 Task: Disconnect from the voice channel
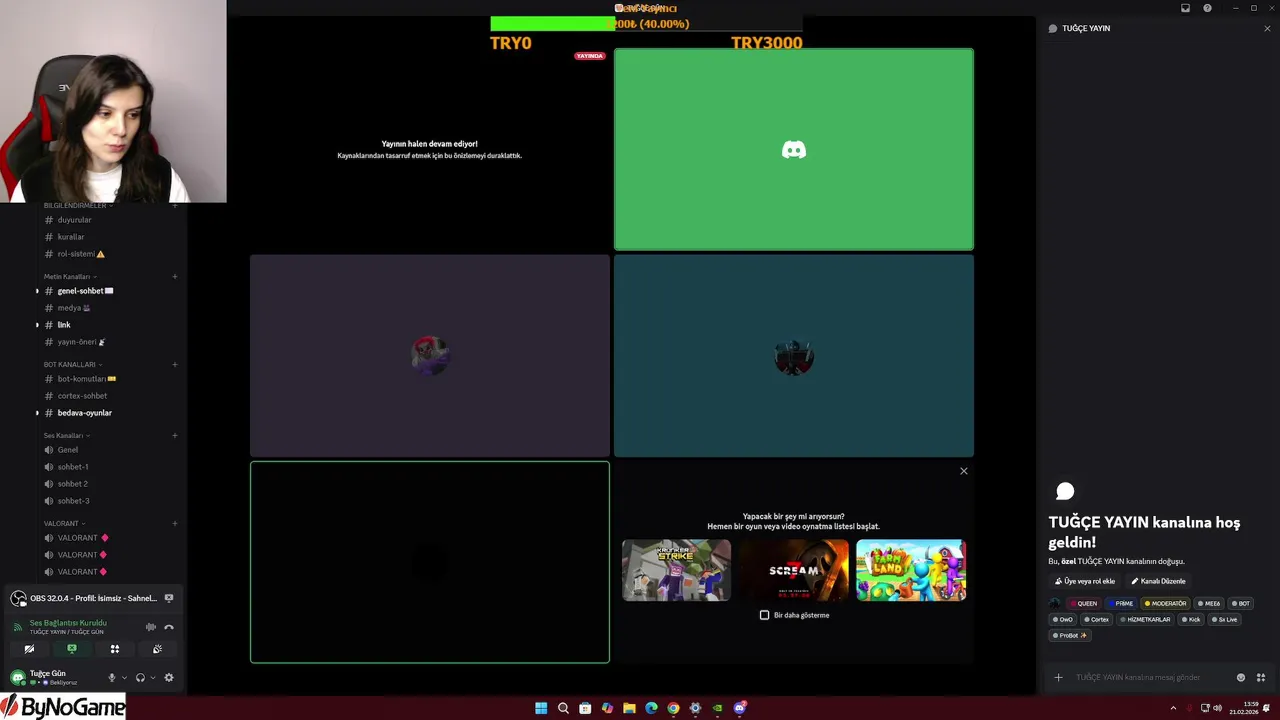tap(169, 627)
